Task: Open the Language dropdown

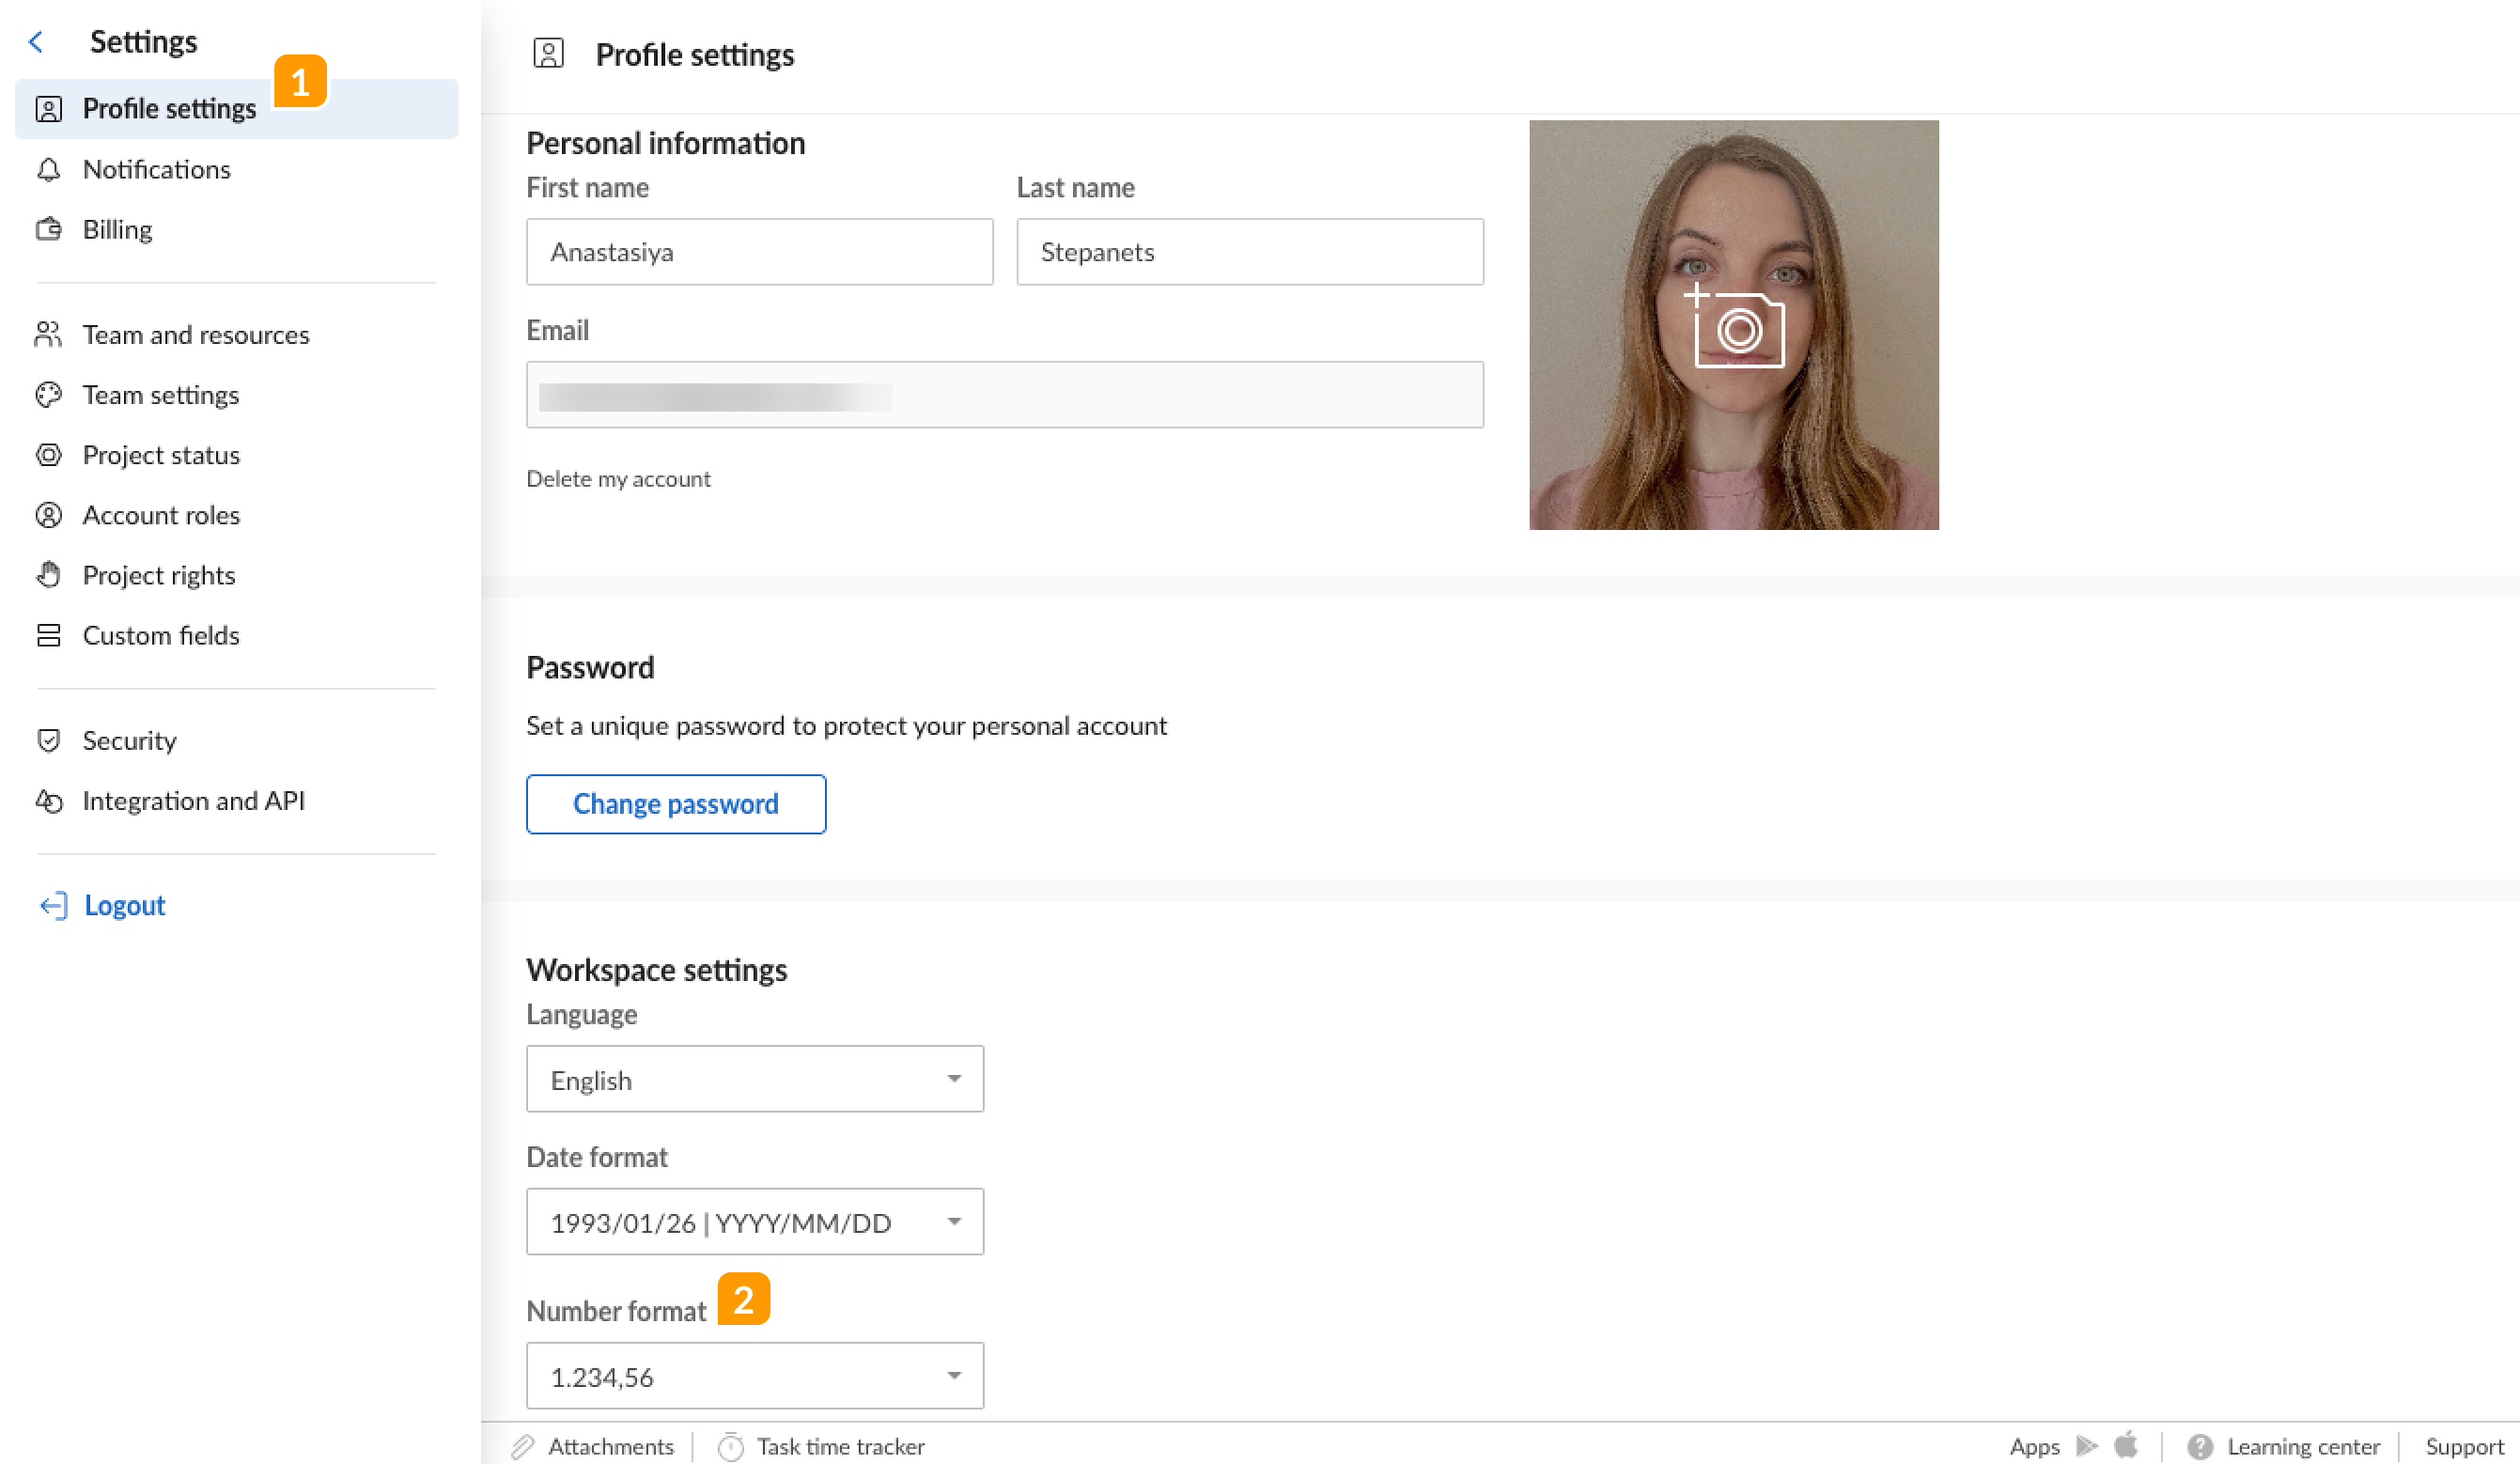Action: coord(754,1079)
